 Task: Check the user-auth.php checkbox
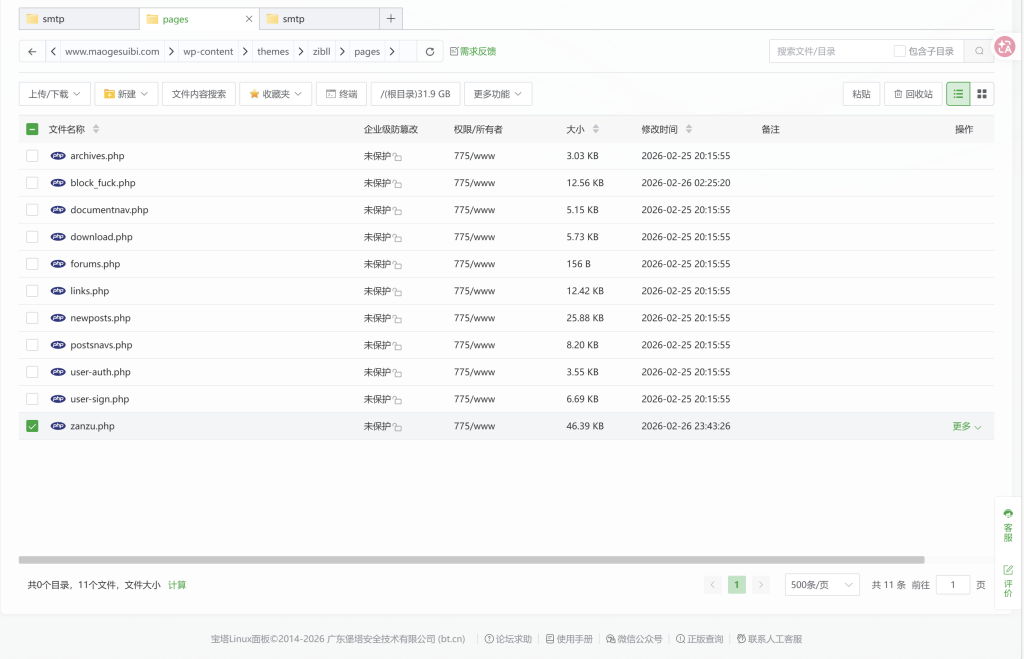click(32, 372)
